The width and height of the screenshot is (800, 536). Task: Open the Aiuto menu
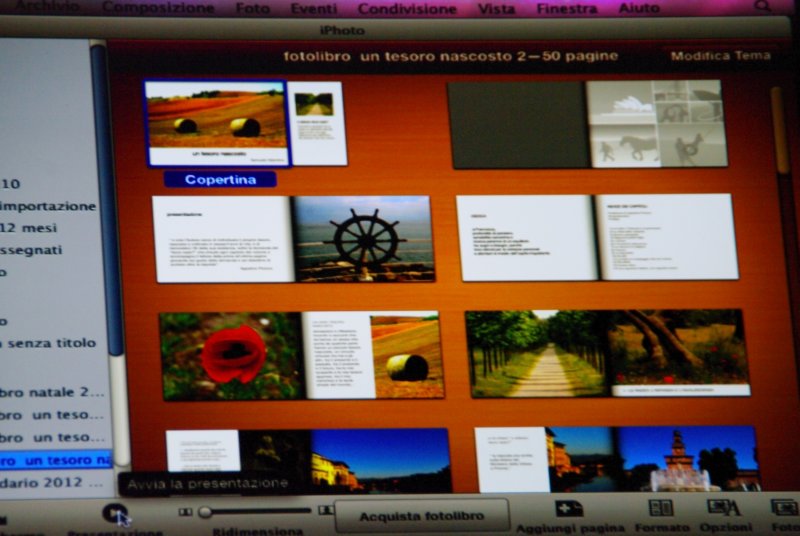639,8
